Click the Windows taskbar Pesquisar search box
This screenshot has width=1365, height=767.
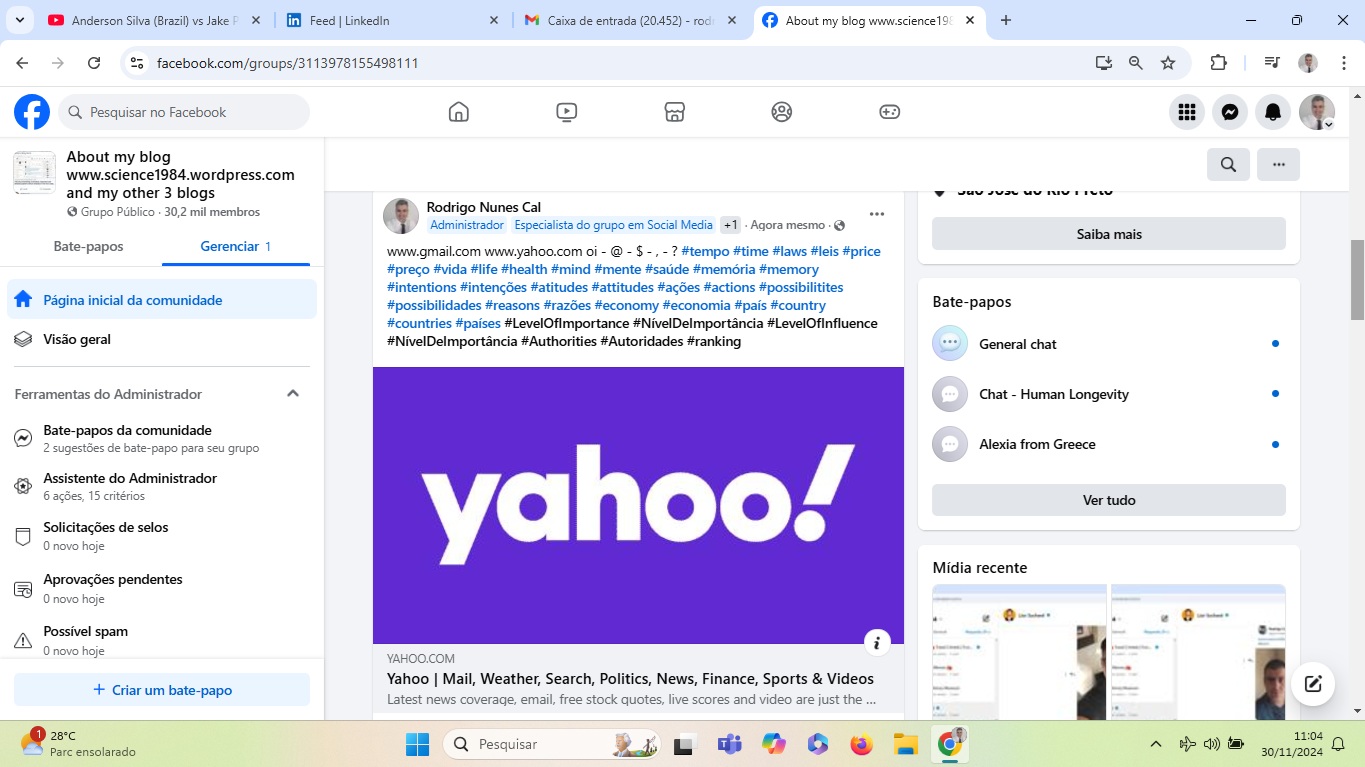[552, 744]
